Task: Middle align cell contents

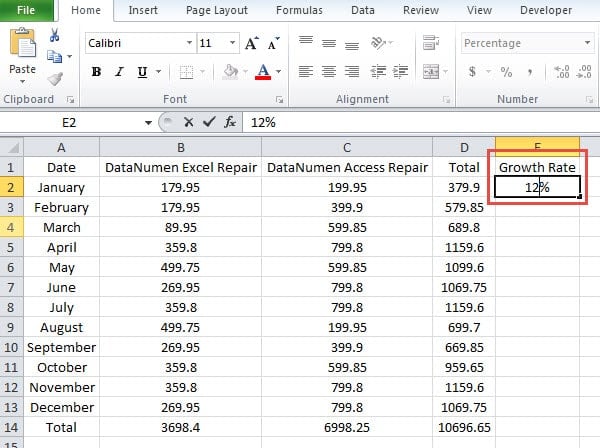Action: (329, 43)
